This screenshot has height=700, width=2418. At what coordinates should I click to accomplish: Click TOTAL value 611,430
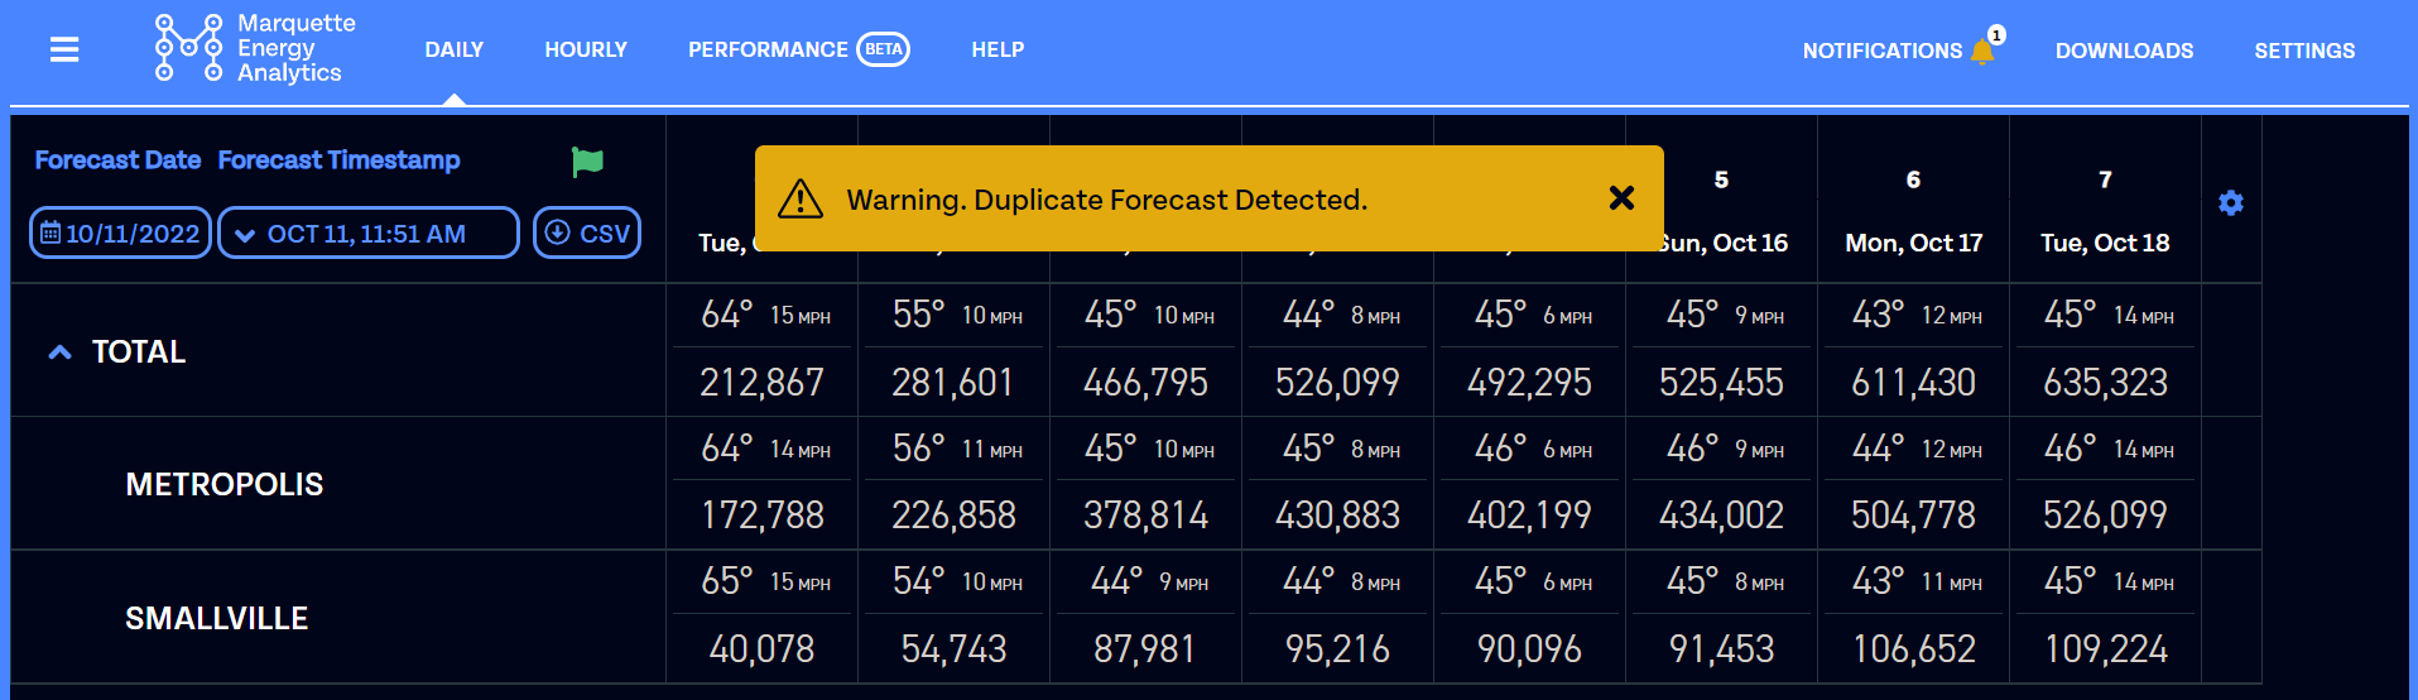pyautogui.click(x=1913, y=382)
